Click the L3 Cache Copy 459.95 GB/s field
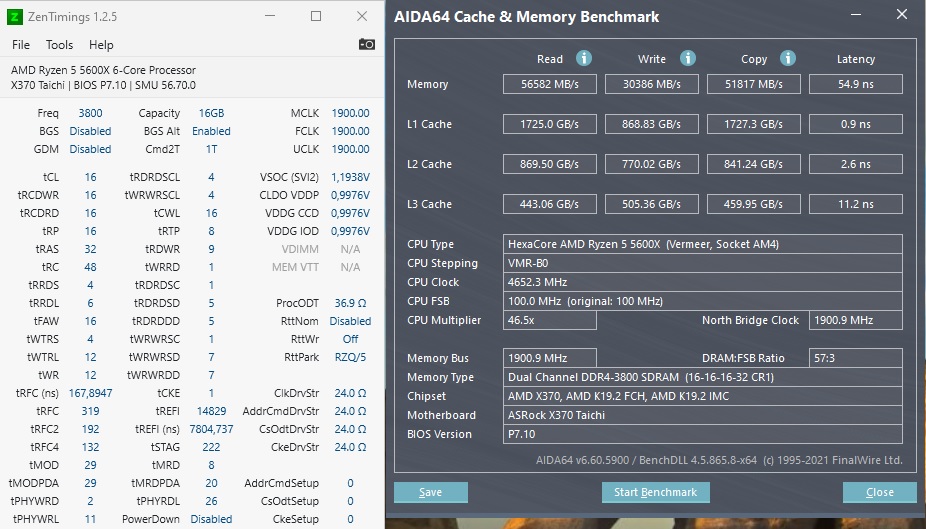Image resolution: width=926 pixels, height=529 pixels. (x=754, y=204)
